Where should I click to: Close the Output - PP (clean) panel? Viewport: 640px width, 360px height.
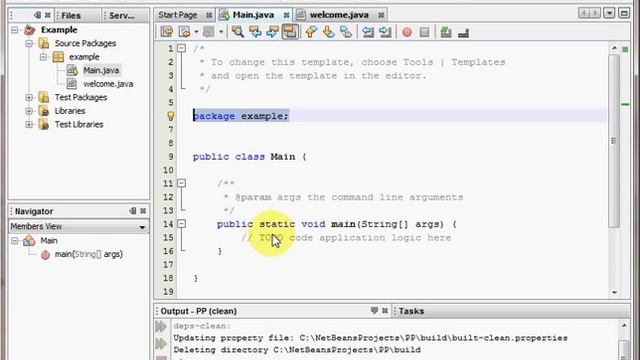(385, 311)
